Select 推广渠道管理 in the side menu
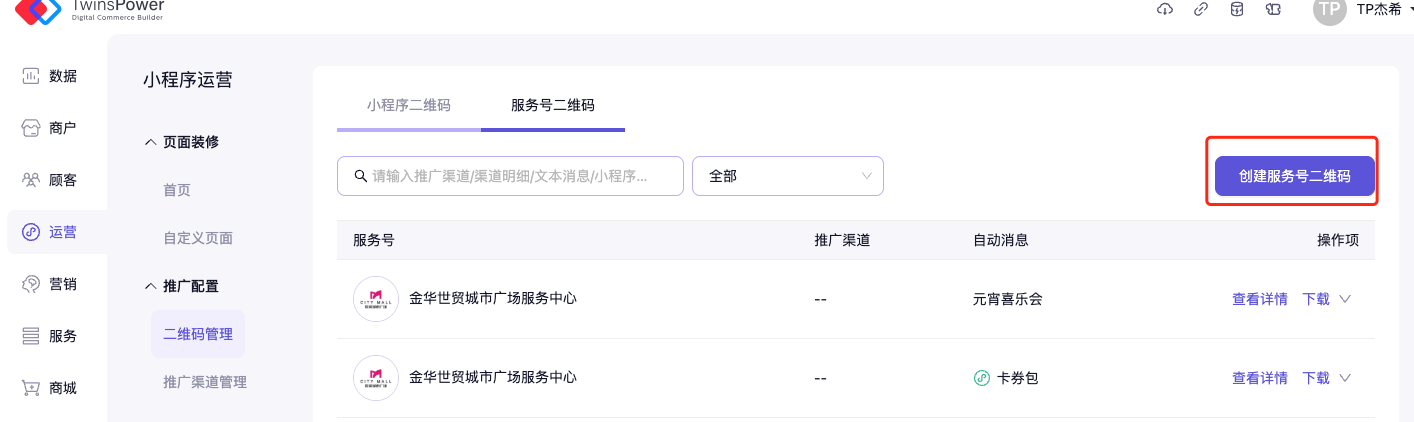This screenshot has width=1414, height=422. (205, 382)
